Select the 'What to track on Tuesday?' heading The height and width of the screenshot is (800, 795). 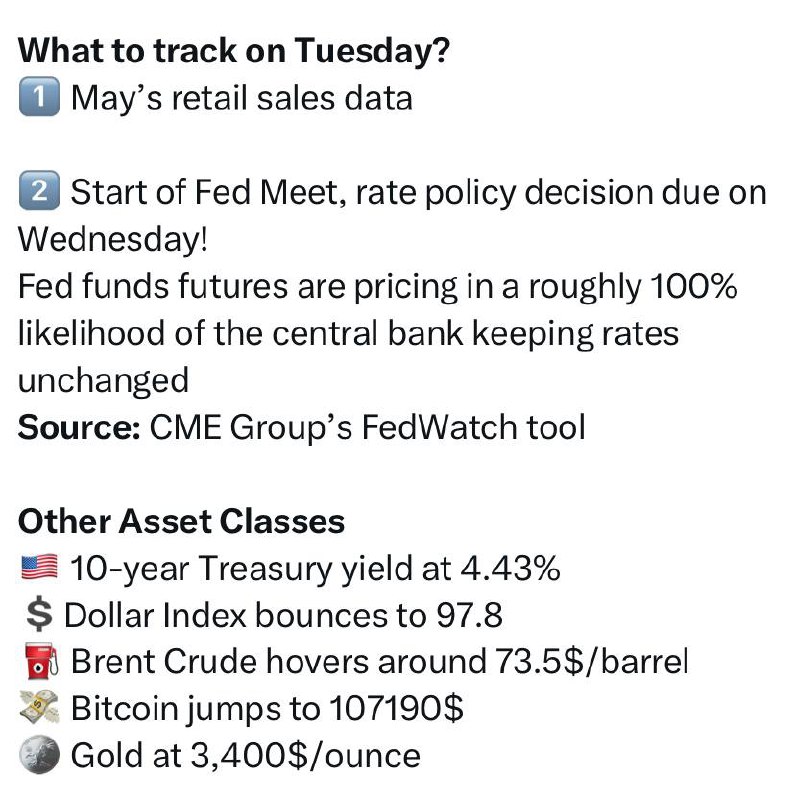pyautogui.click(x=234, y=51)
